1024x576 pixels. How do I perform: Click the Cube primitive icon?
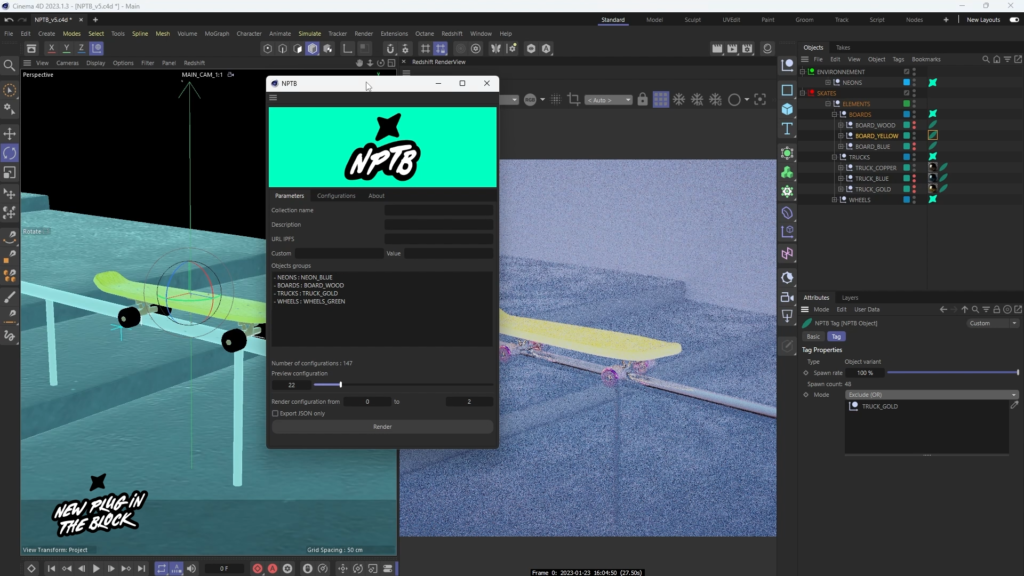pyautogui.click(x=787, y=109)
